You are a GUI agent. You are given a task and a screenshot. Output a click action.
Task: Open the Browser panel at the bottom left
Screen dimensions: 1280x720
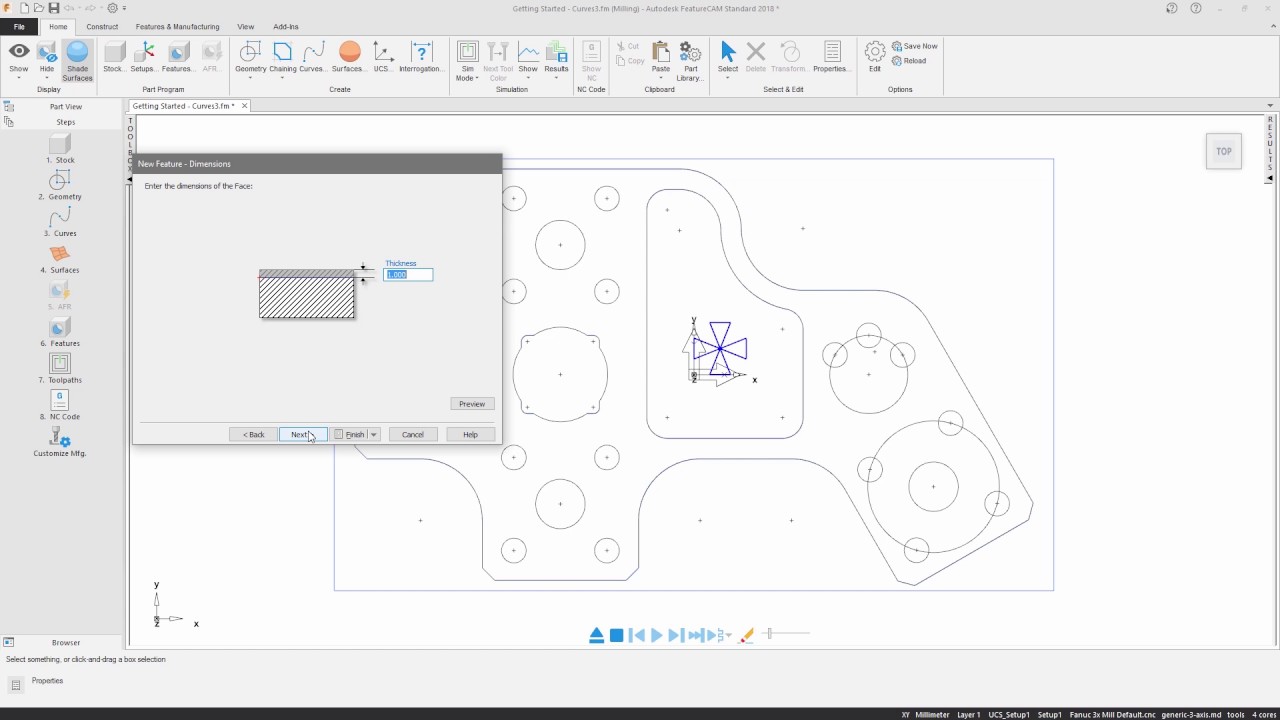click(x=66, y=643)
